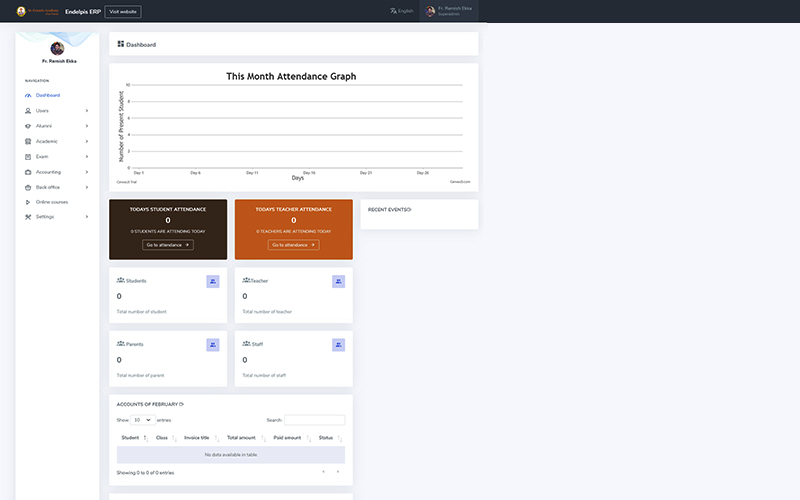800x500 pixels.
Task: Click the Alumni graduation cap icon
Action: click(28, 126)
